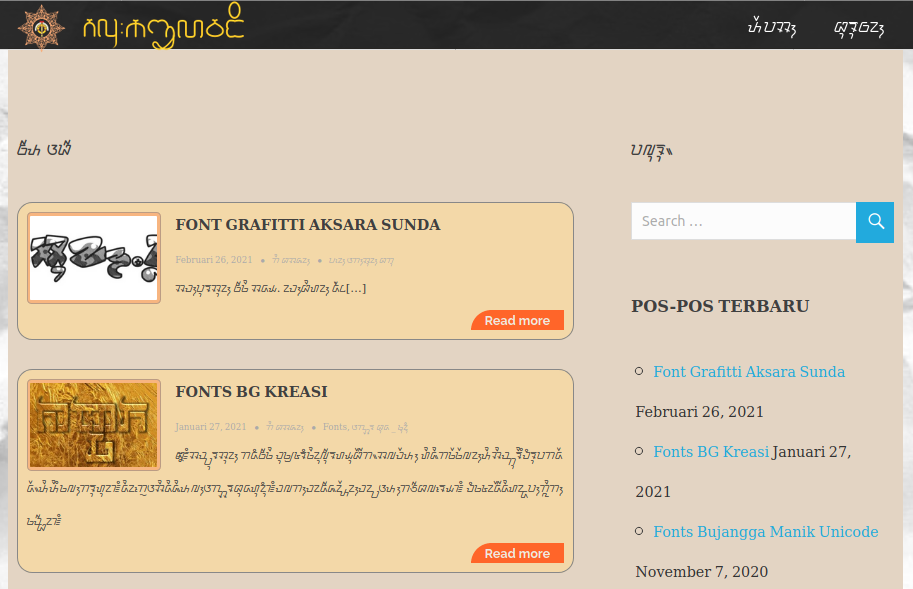The height and width of the screenshot is (589, 913).
Task: Focus the Search input field
Action: (x=743, y=221)
